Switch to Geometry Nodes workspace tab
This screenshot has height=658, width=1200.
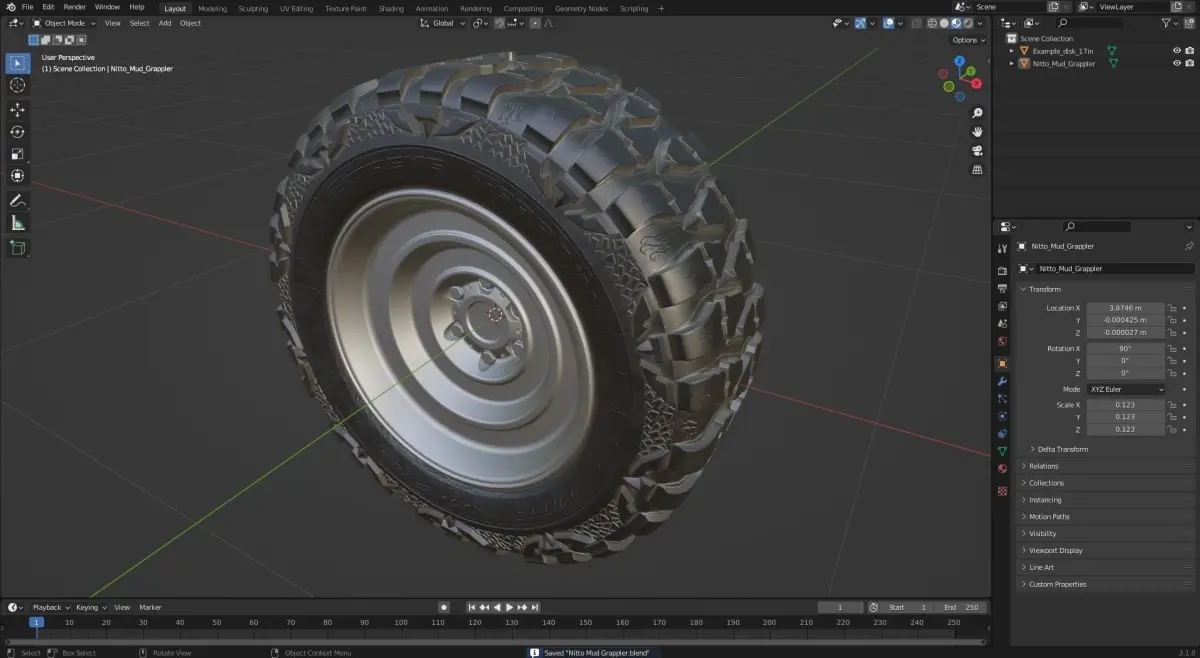(581, 8)
